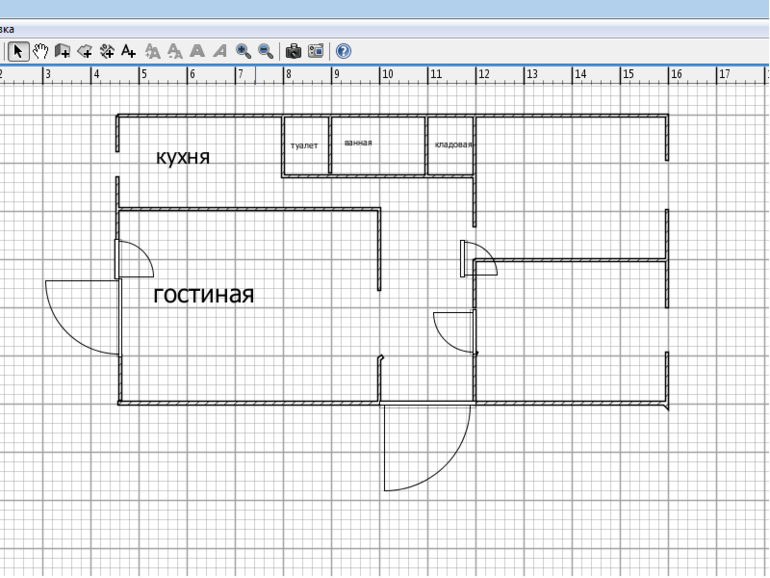The image size is (770, 578).
Task: Click the 'туалет' room label
Action: 304,146
